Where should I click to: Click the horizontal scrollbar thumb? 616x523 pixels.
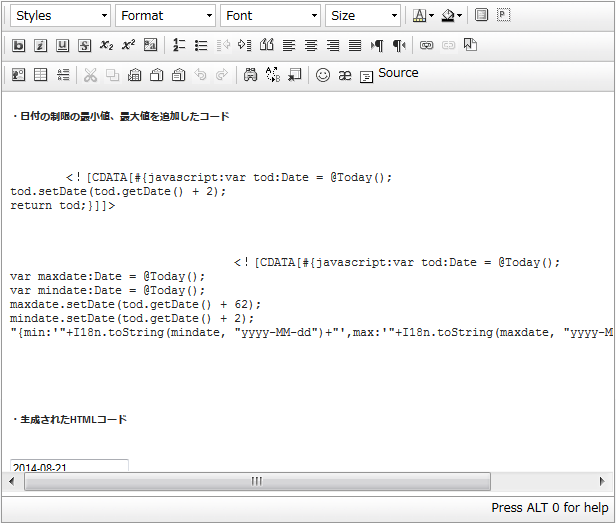point(257,481)
